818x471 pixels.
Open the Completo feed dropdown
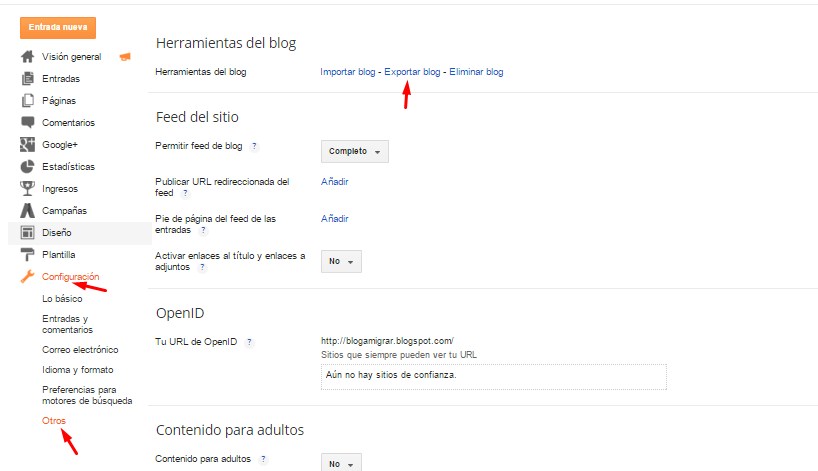355,151
